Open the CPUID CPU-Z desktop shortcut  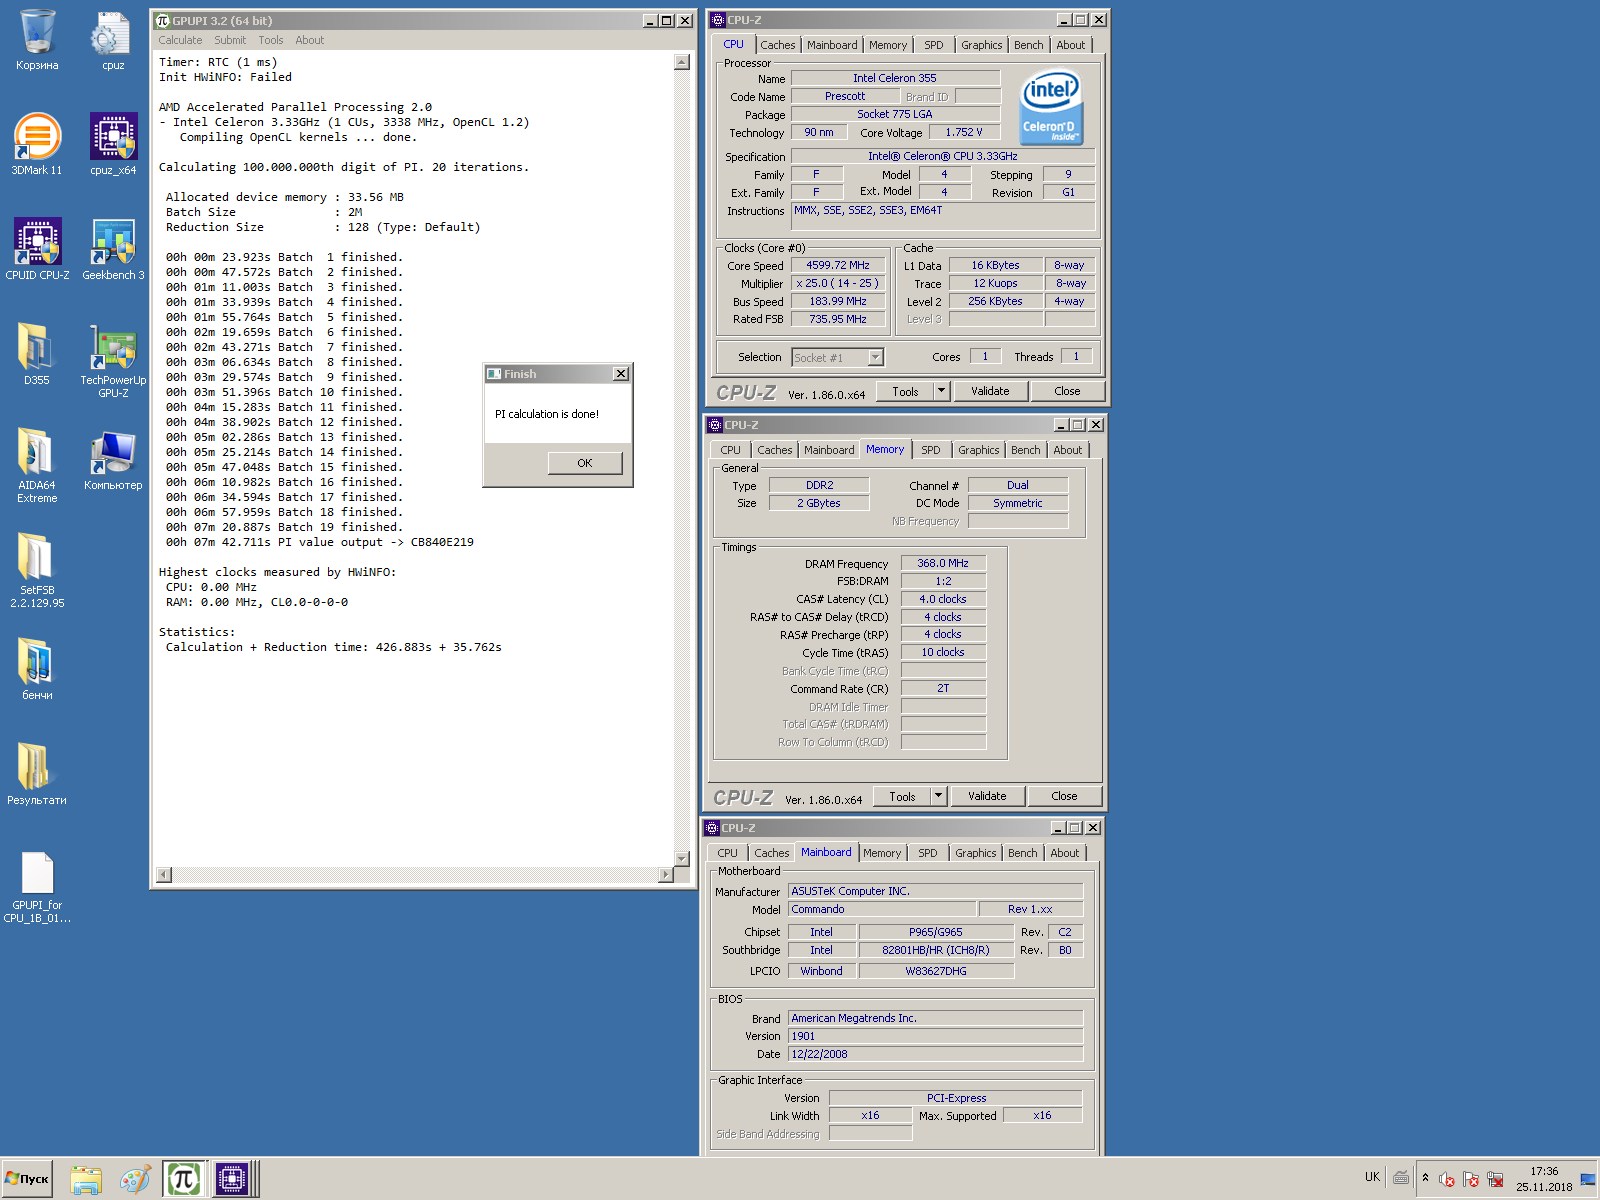37,250
